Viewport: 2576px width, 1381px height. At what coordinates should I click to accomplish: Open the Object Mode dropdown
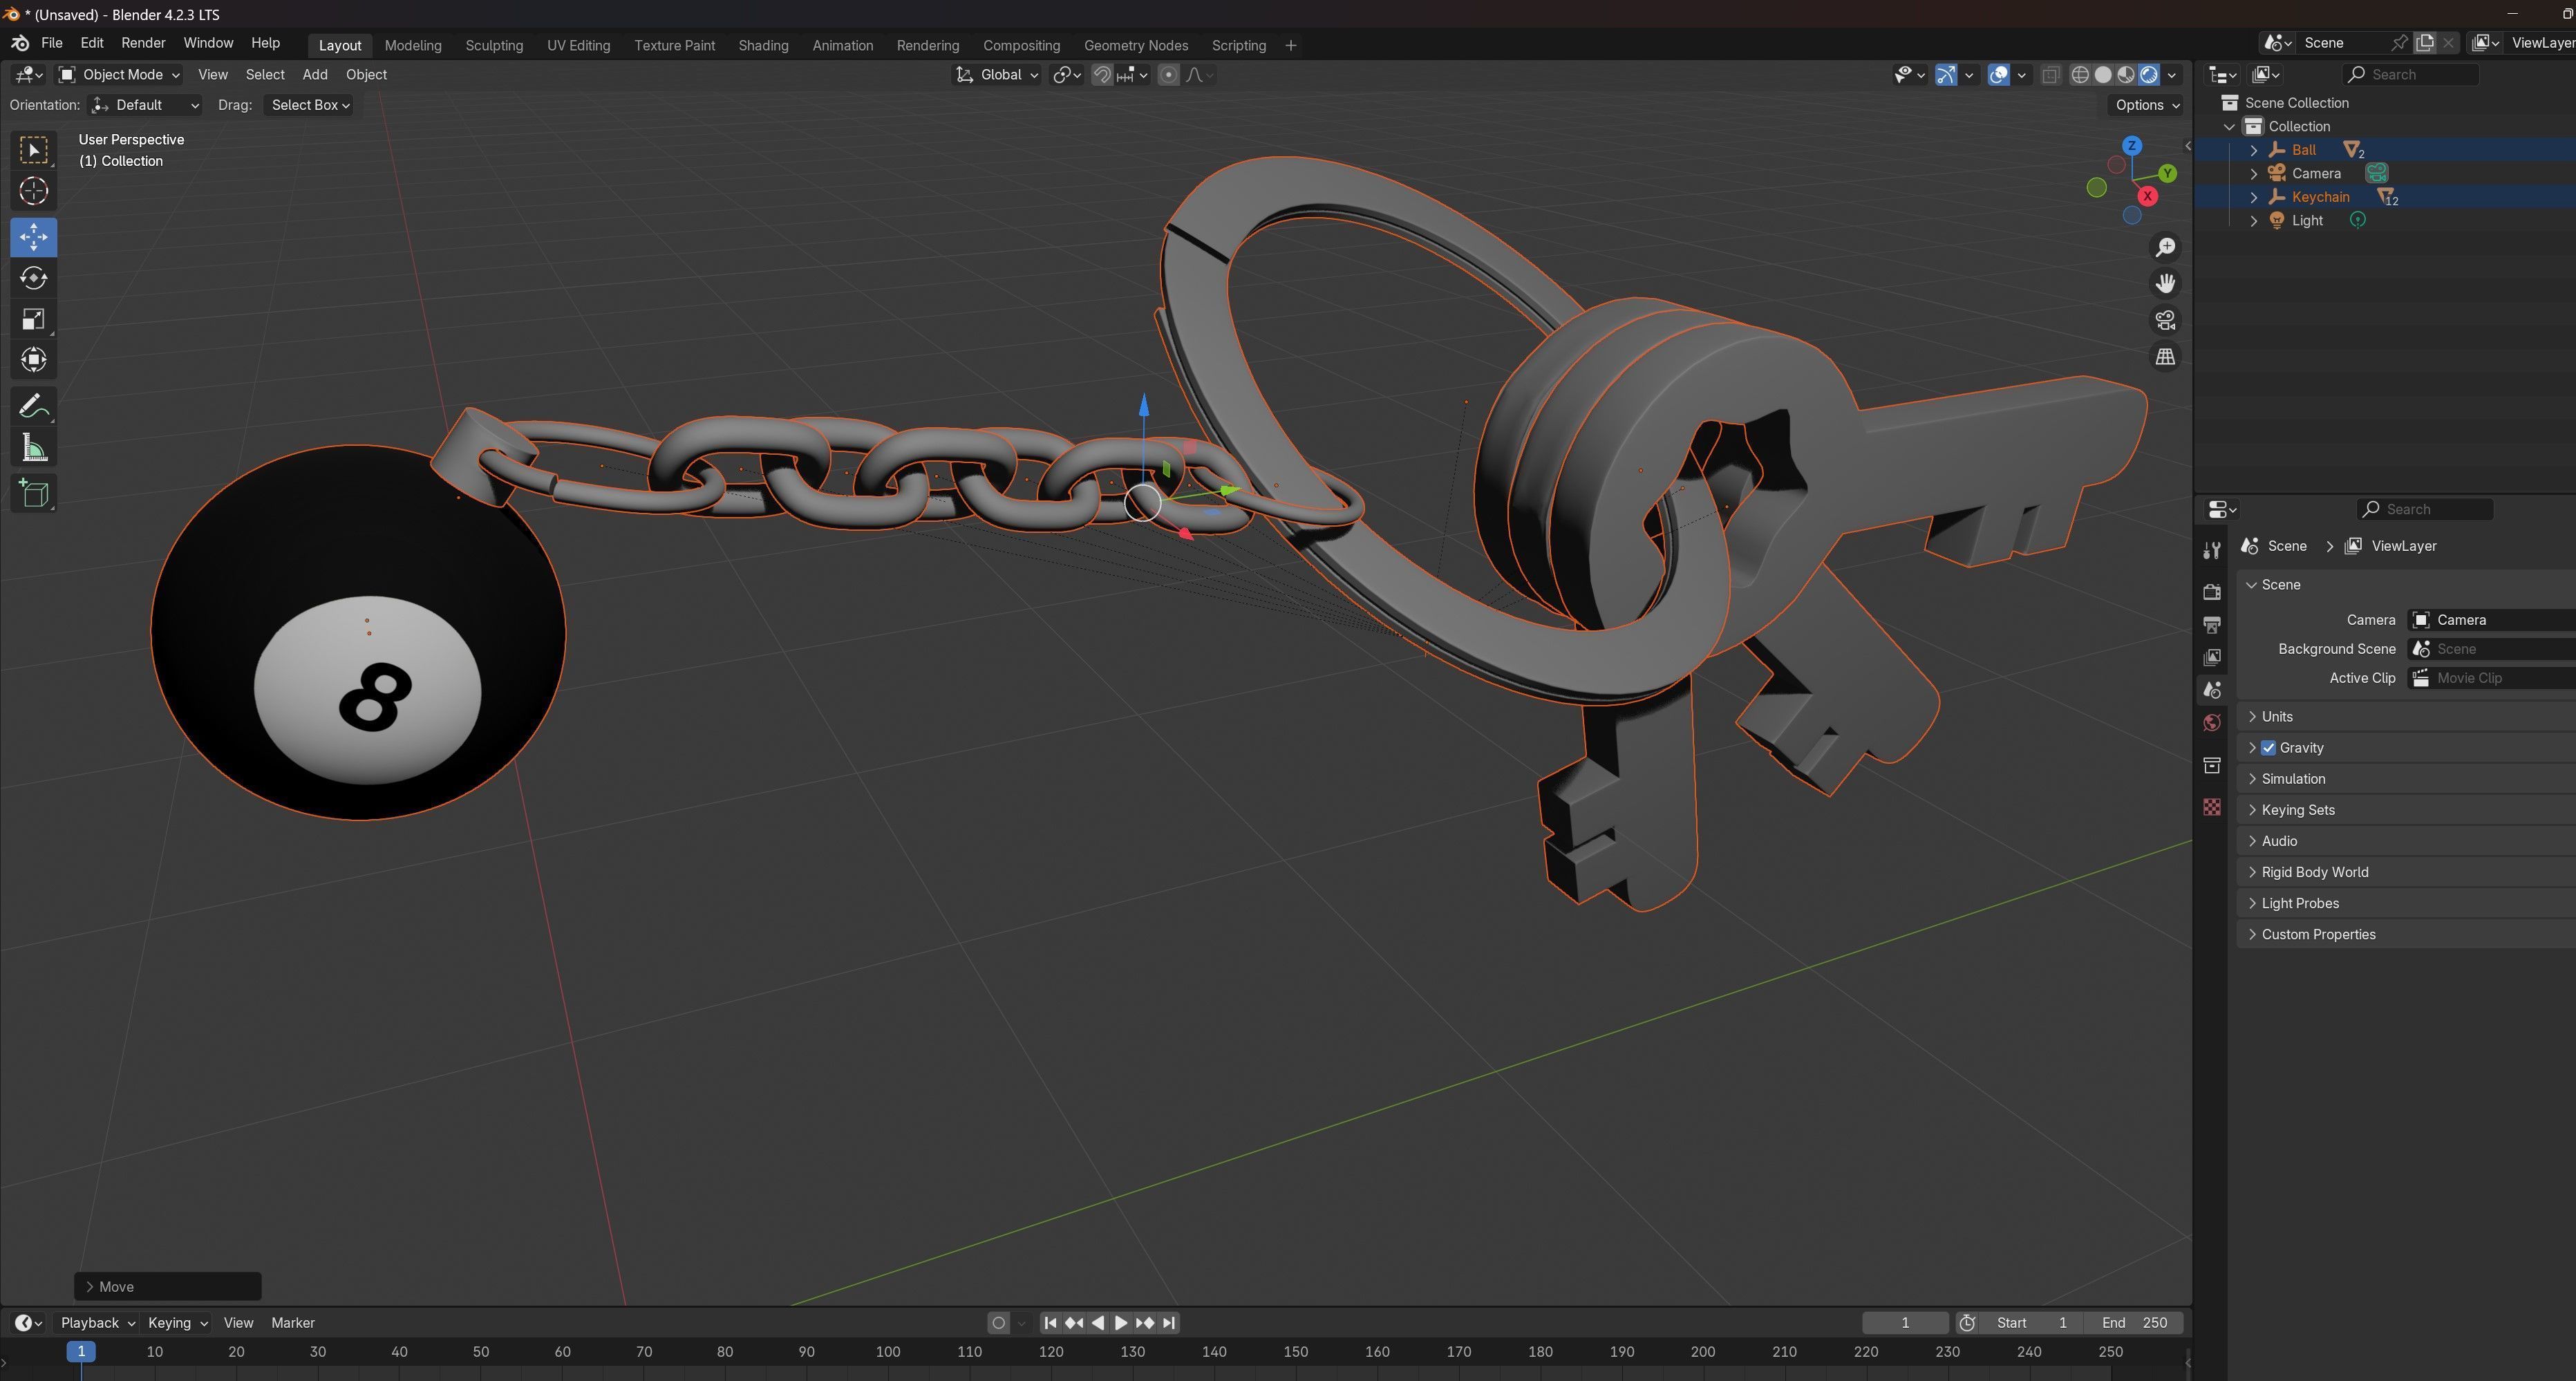119,75
